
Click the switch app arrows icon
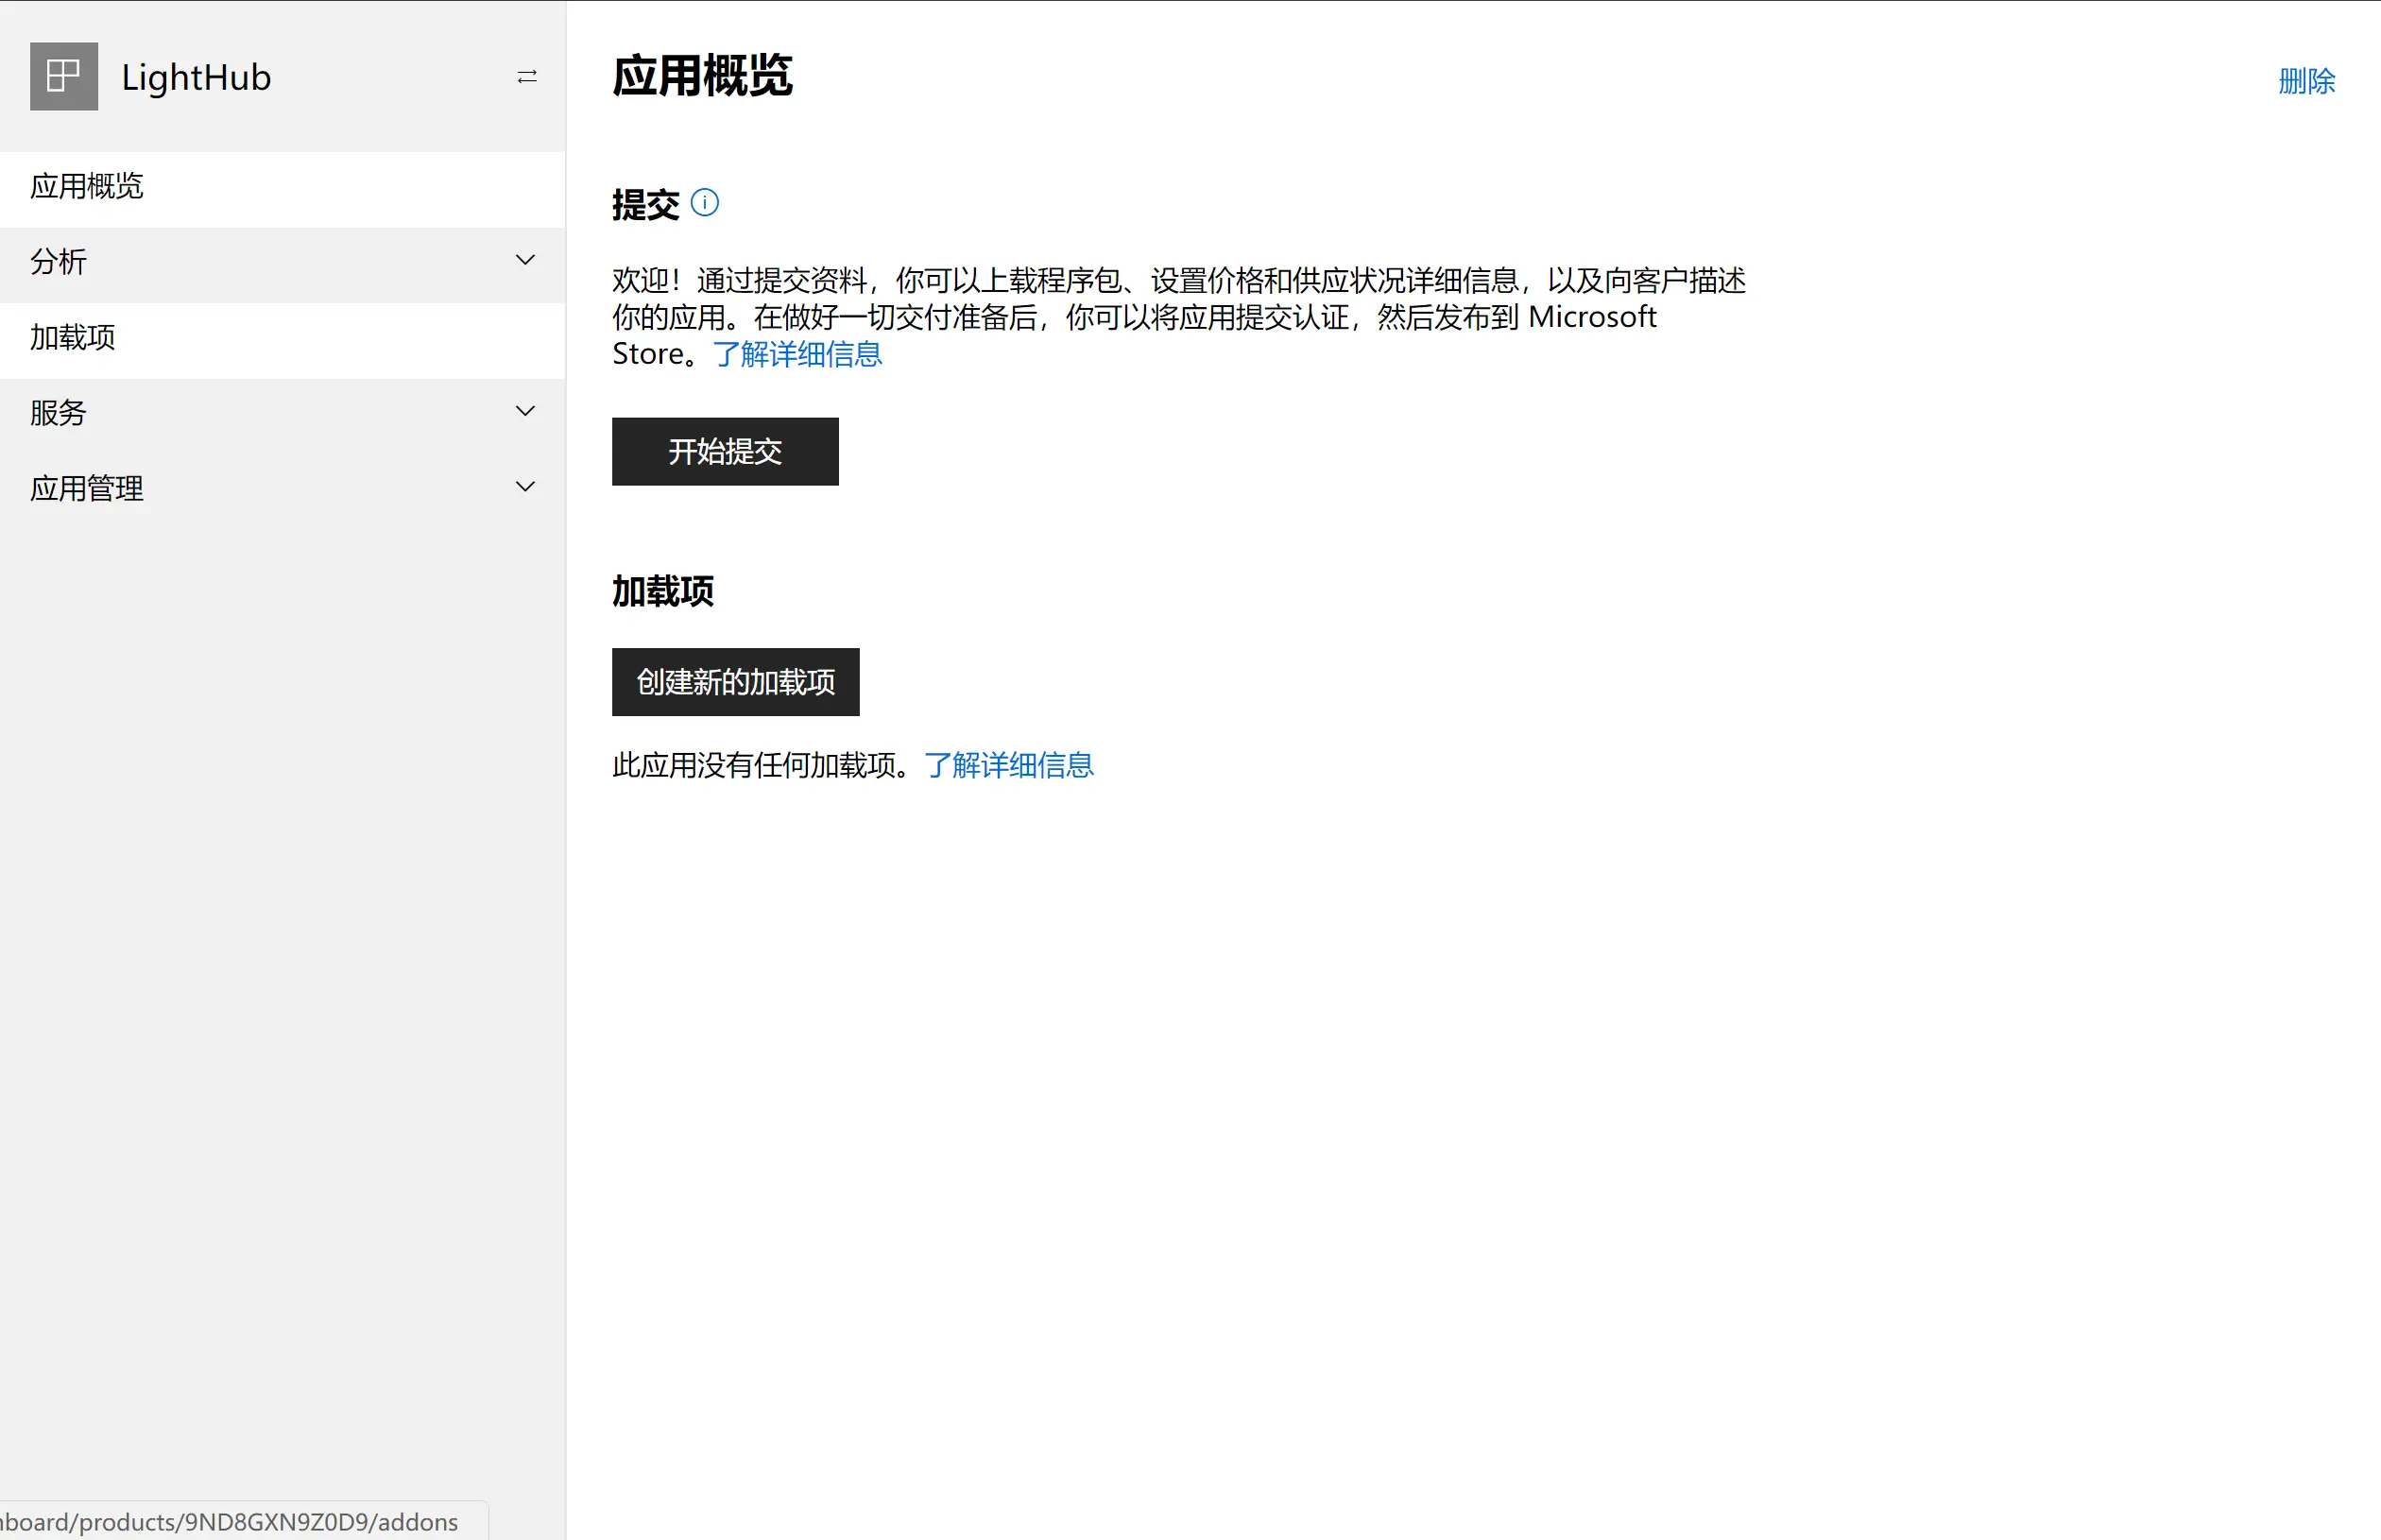coord(527,77)
